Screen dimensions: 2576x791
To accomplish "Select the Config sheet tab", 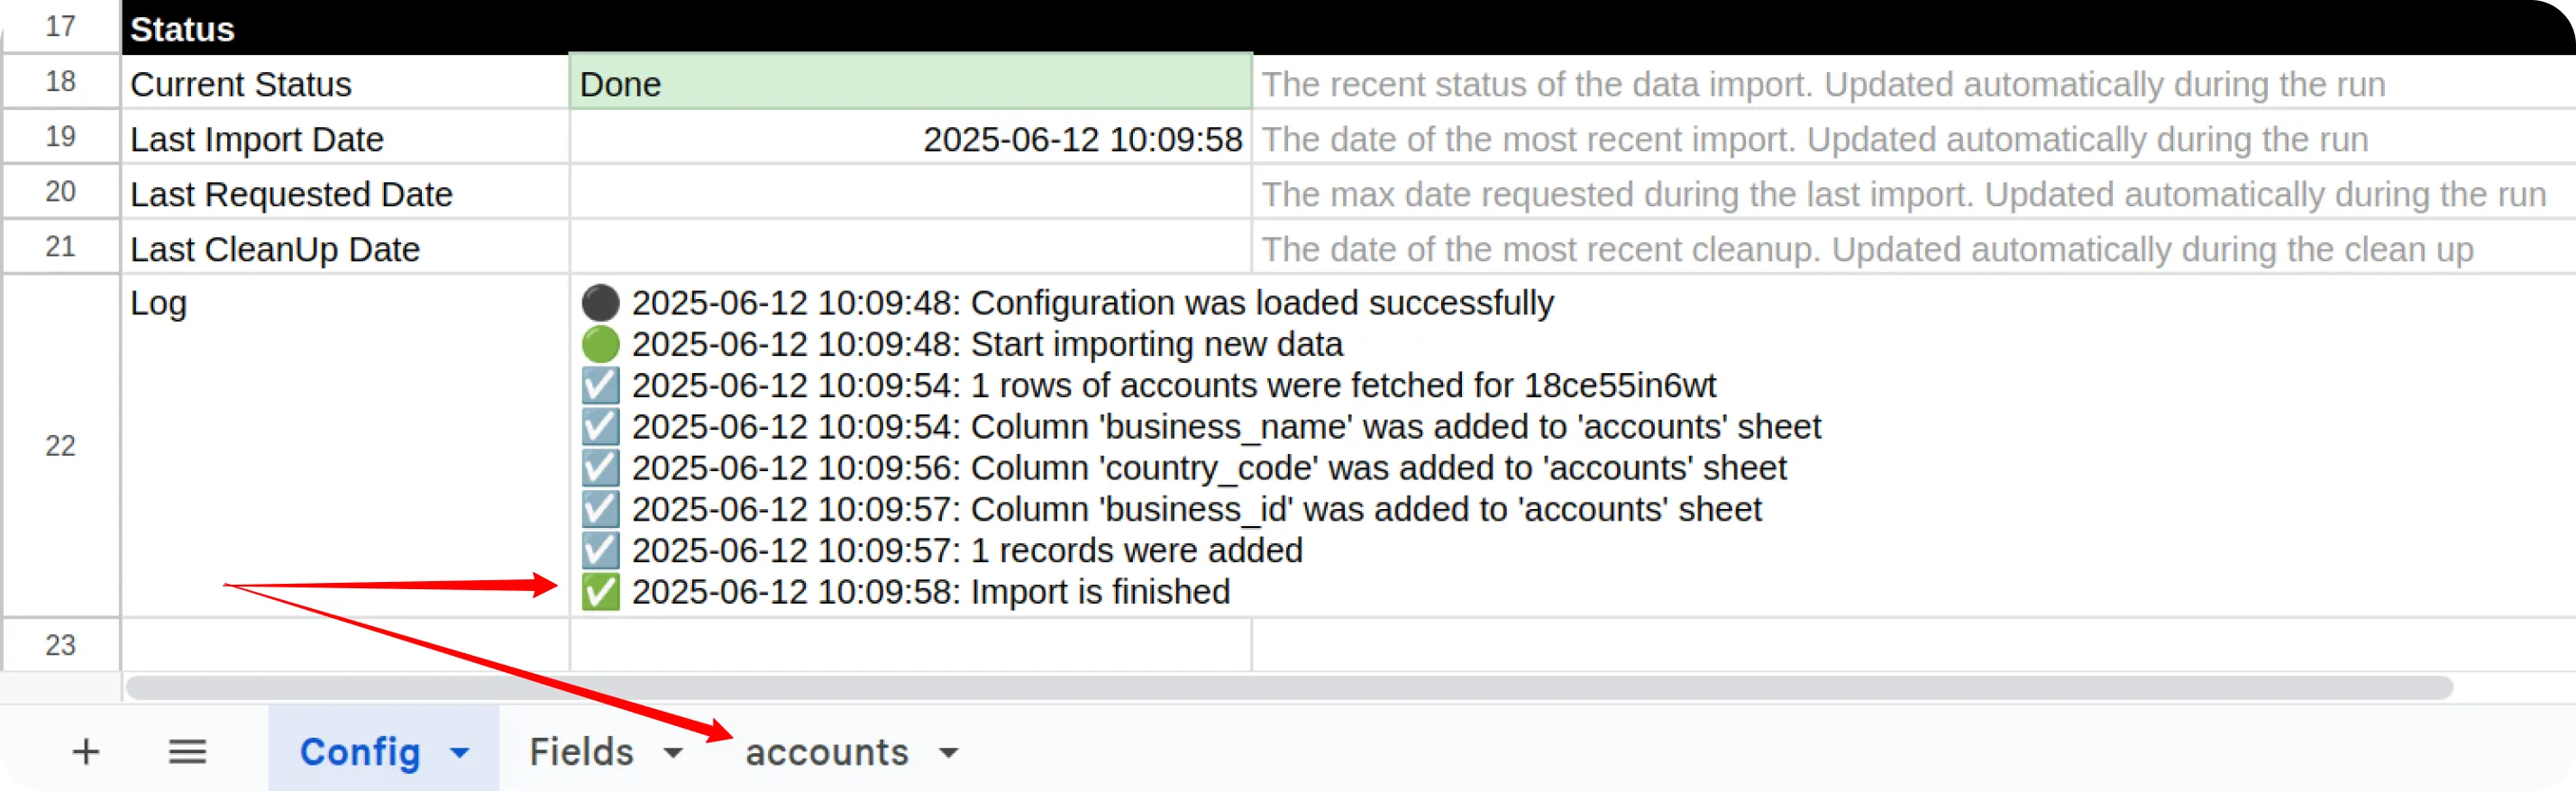I will coord(359,752).
